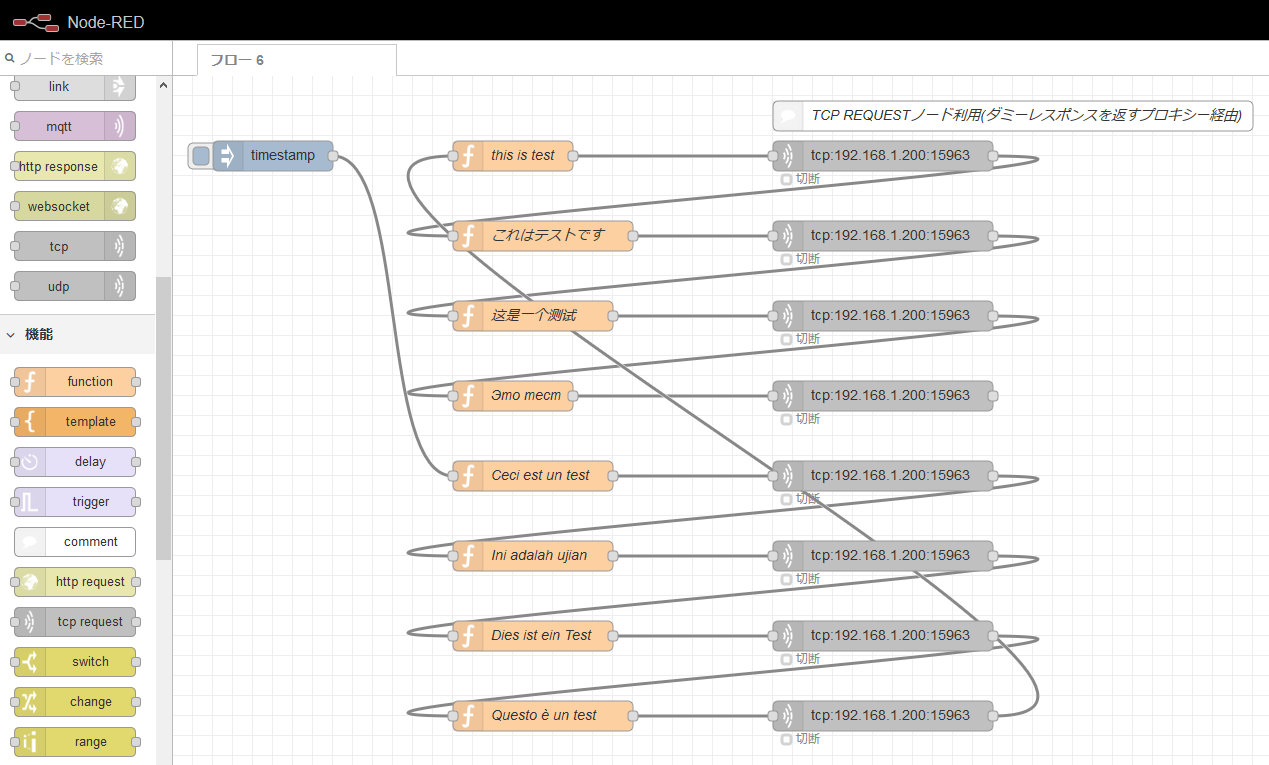Select the 'Questo è un test' function node
The width and height of the screenshot is (1269, 765).
[x=543, y=716]
